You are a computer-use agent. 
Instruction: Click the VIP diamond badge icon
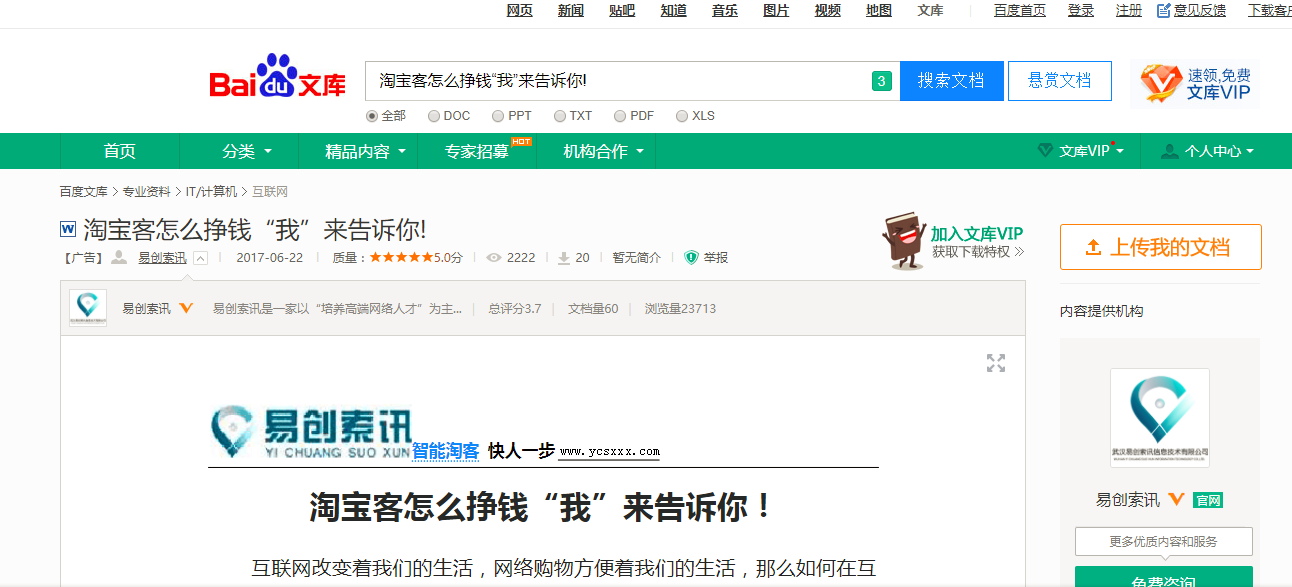point(1161,84)
